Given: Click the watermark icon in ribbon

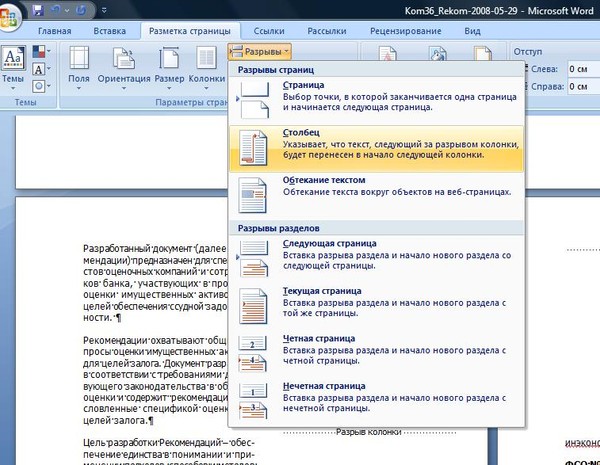Looking at the screenshot, I should coord(387,53).
